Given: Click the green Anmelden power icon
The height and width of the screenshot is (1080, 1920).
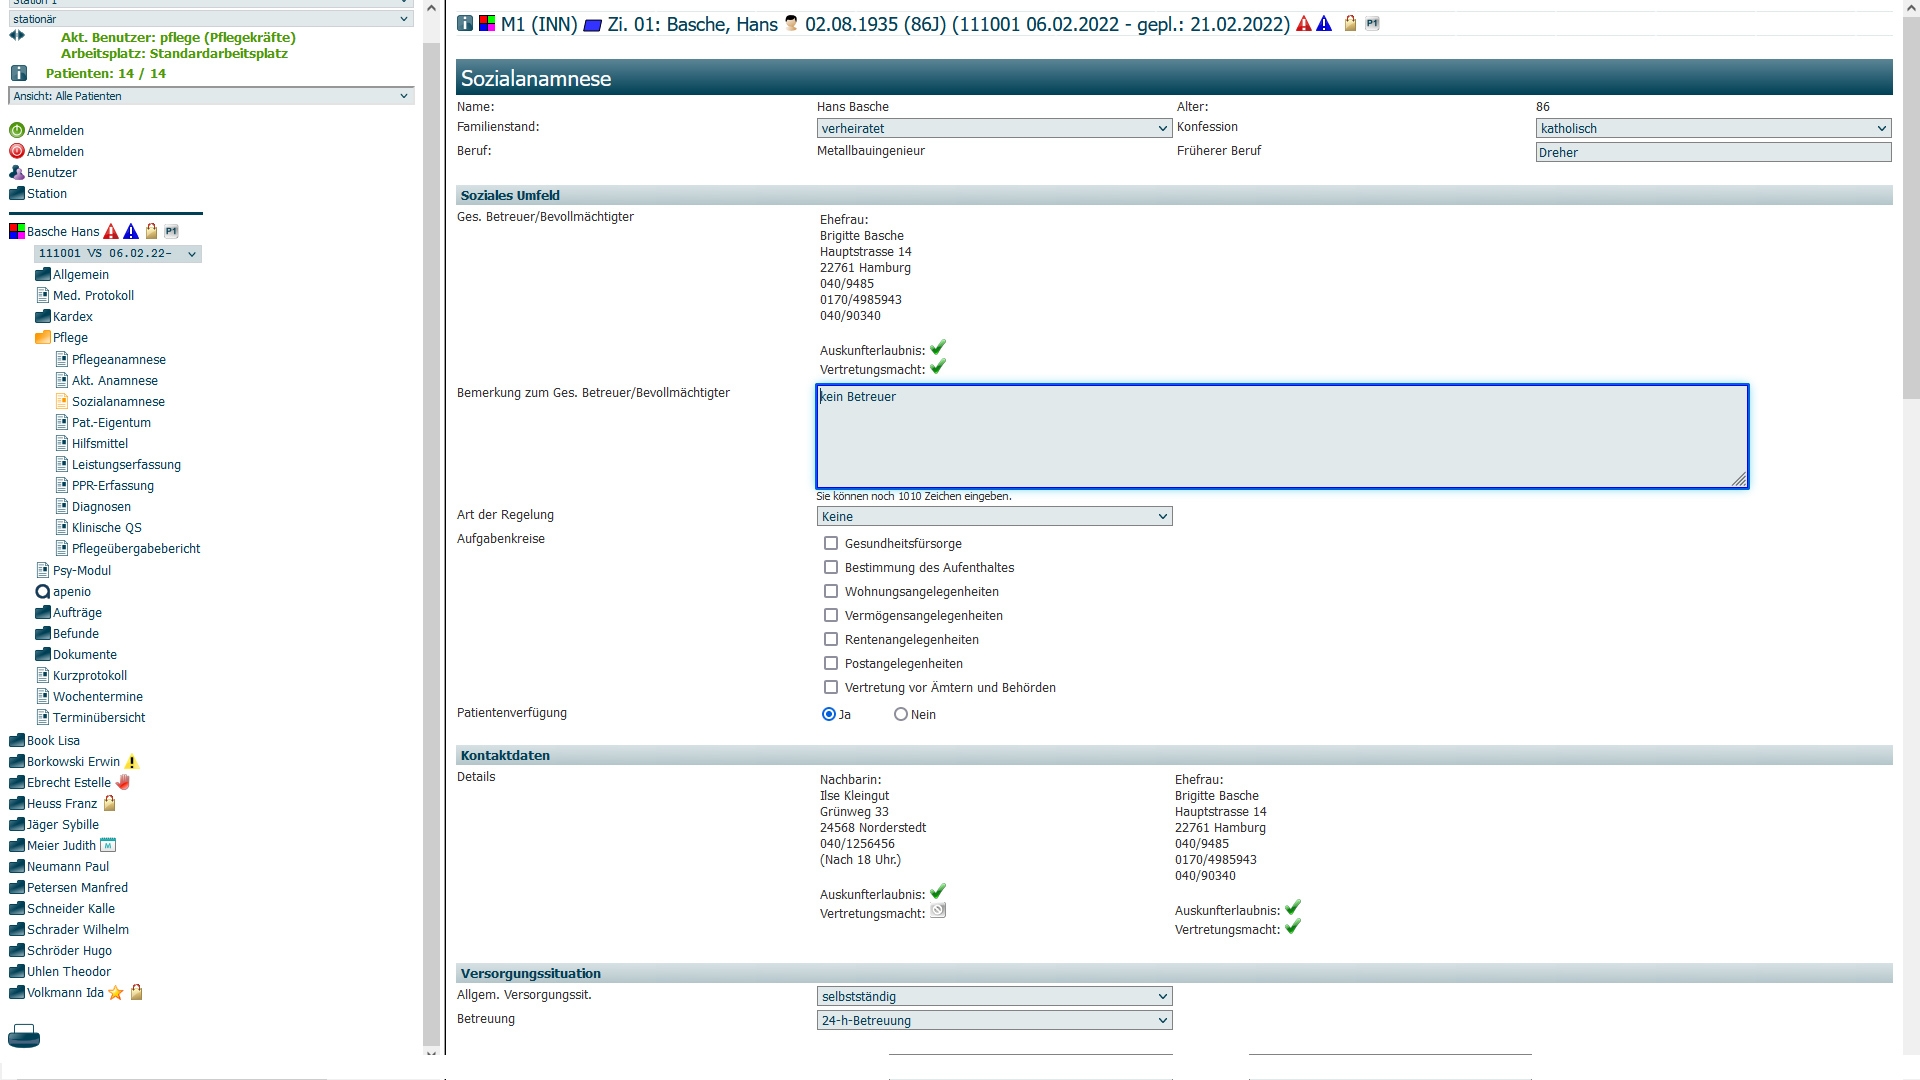Looking at the screenshot, I should point(16,131).
